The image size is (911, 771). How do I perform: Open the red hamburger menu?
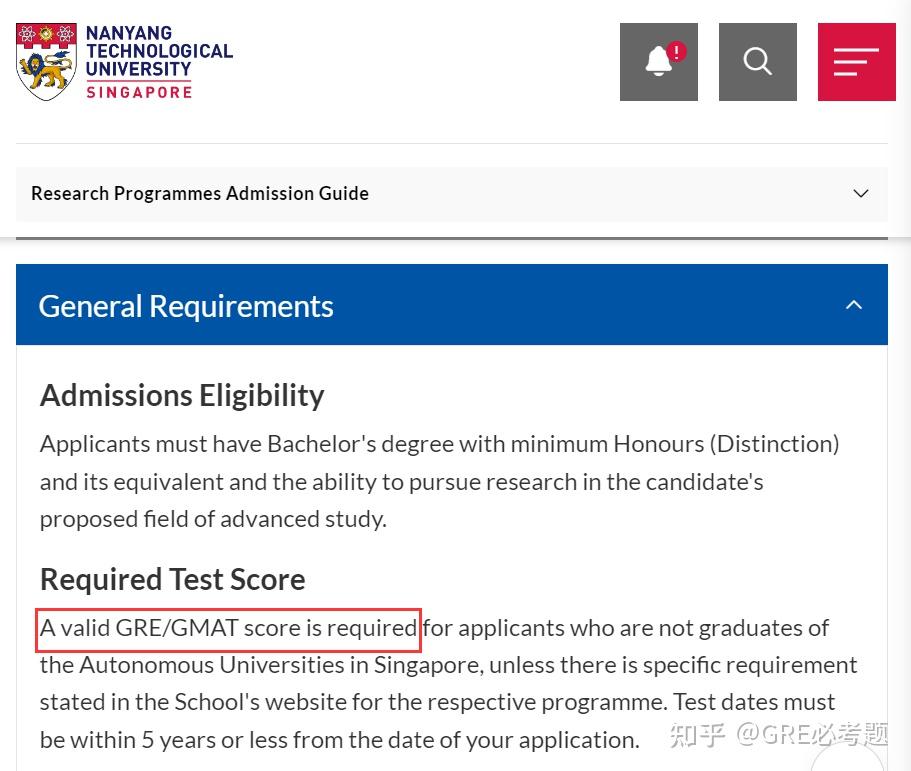tap(856, 62)
